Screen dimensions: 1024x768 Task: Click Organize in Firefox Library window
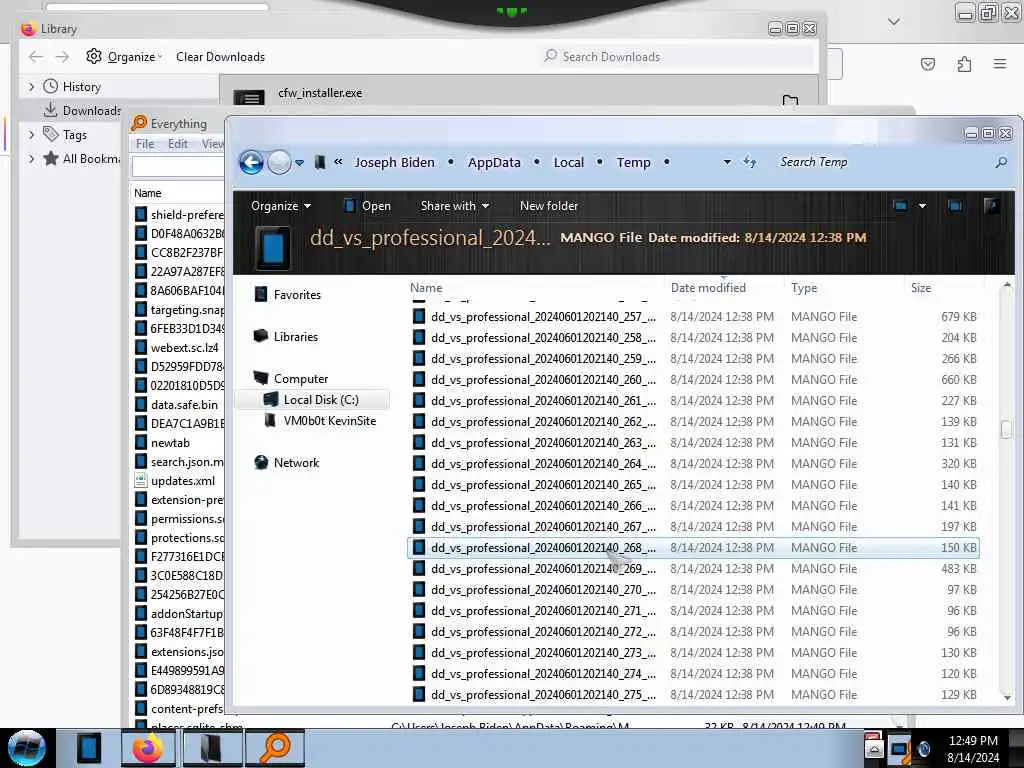pyautogui.click(x=124, y=57)
